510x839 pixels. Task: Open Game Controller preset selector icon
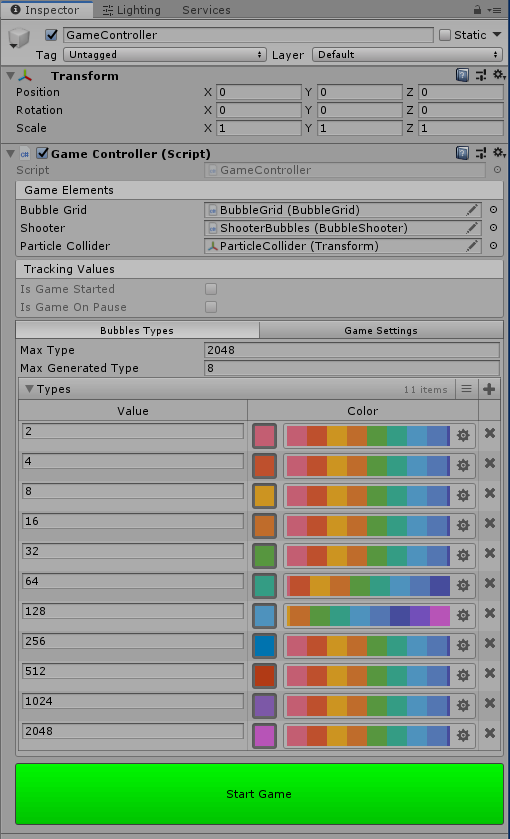tap(481, 154)
